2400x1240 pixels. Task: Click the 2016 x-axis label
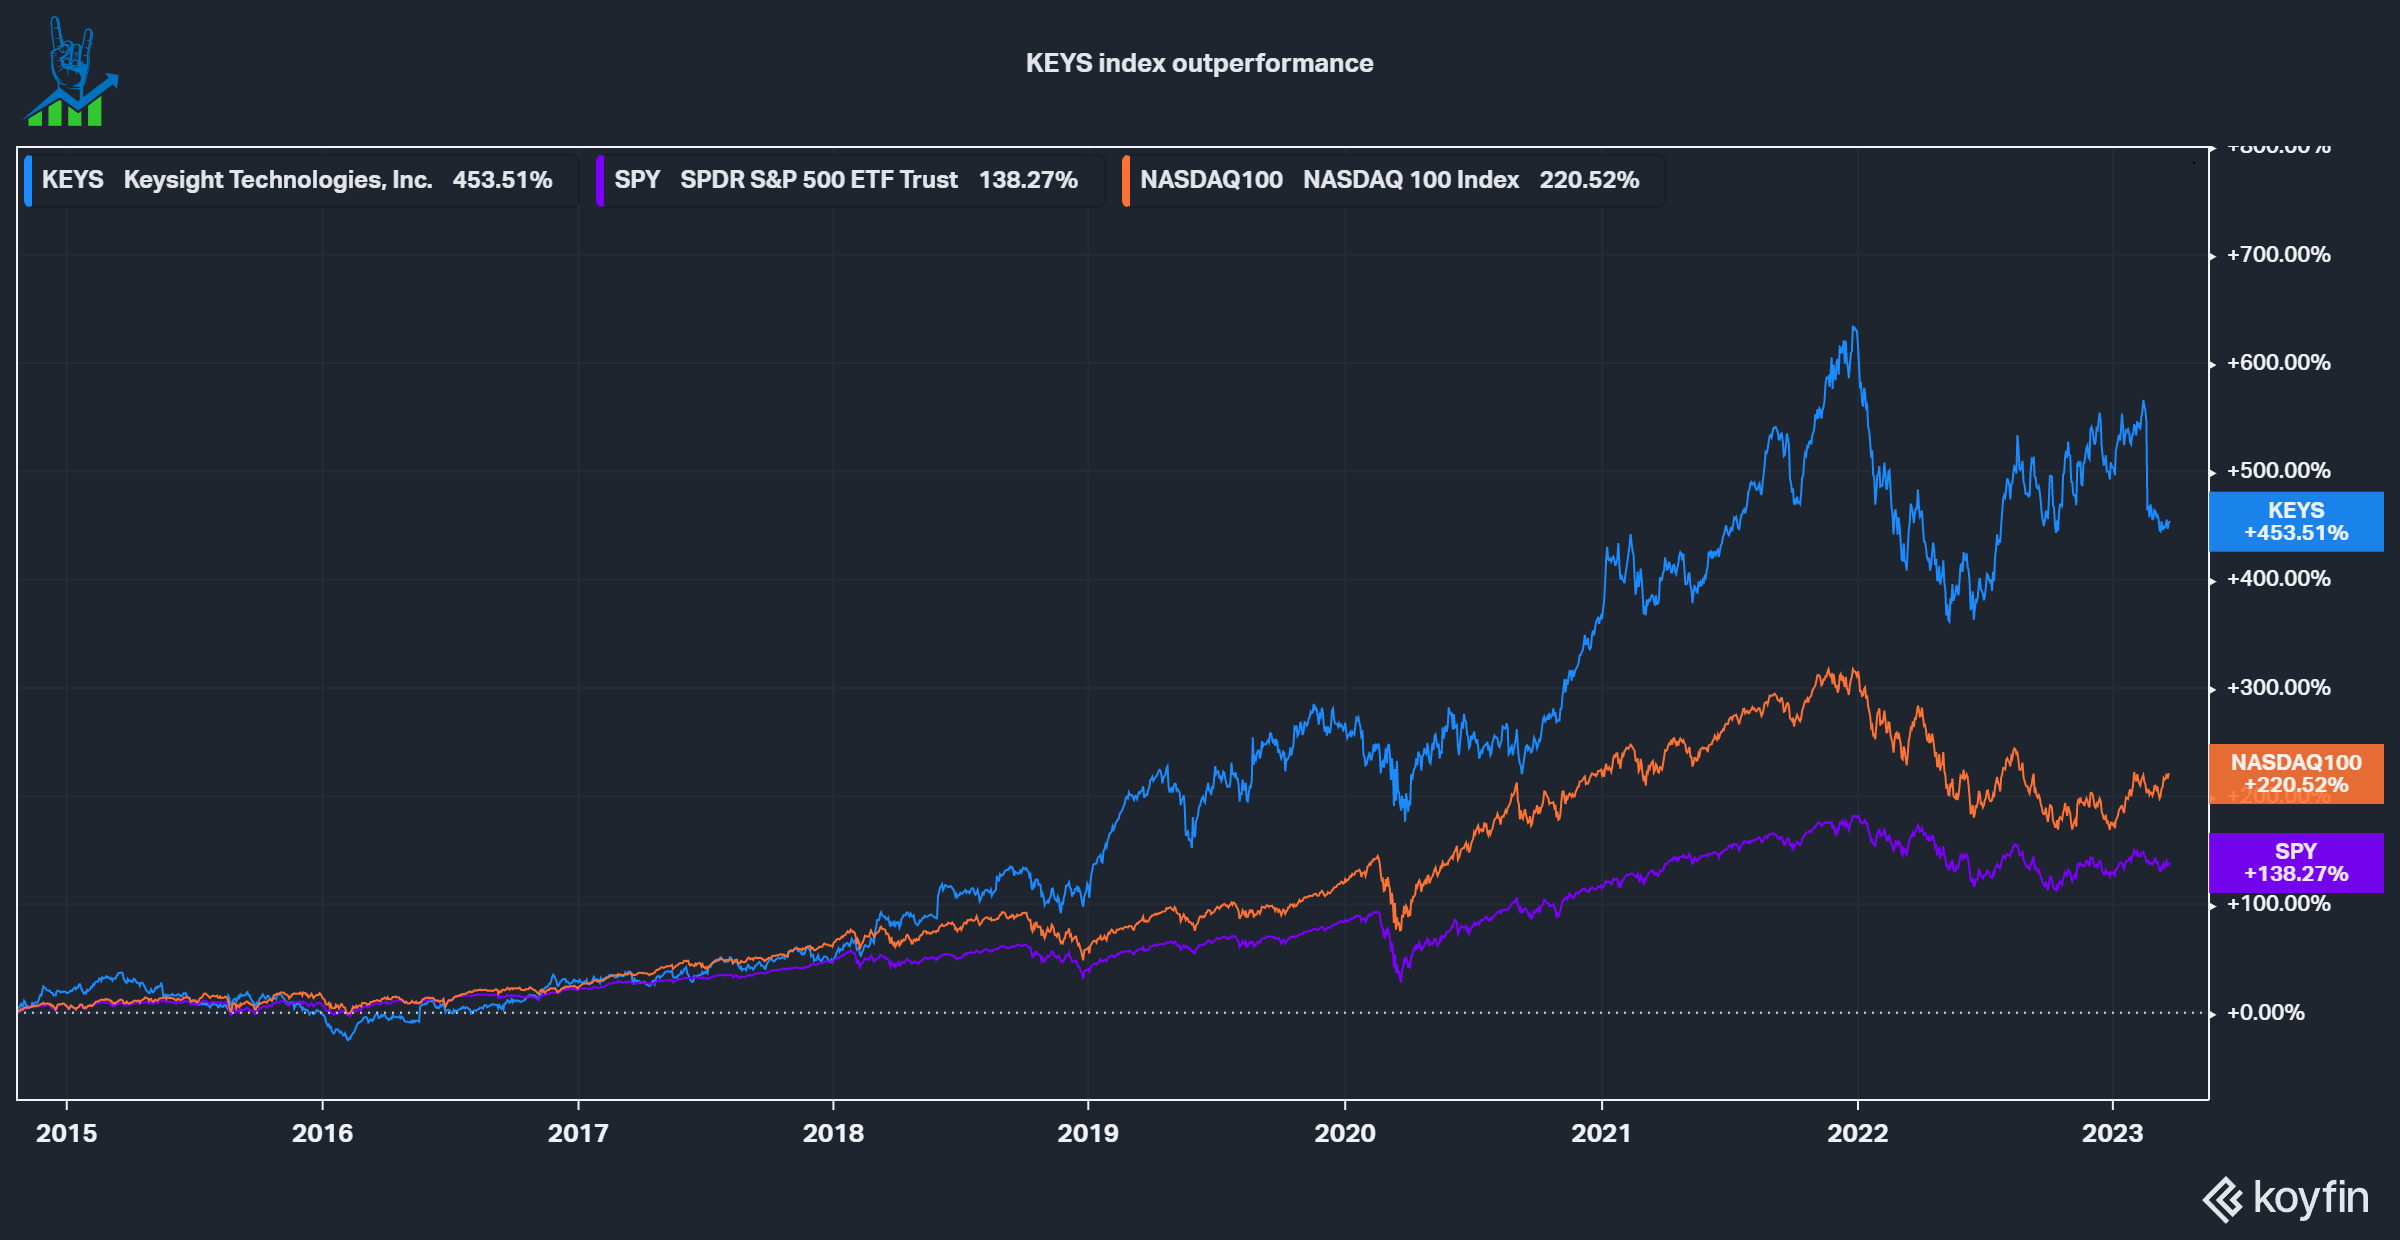click(322, 1133)
